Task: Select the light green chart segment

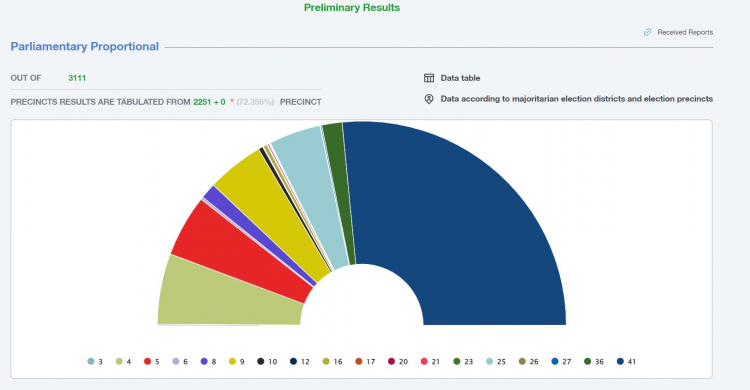Action: point(225,297)
